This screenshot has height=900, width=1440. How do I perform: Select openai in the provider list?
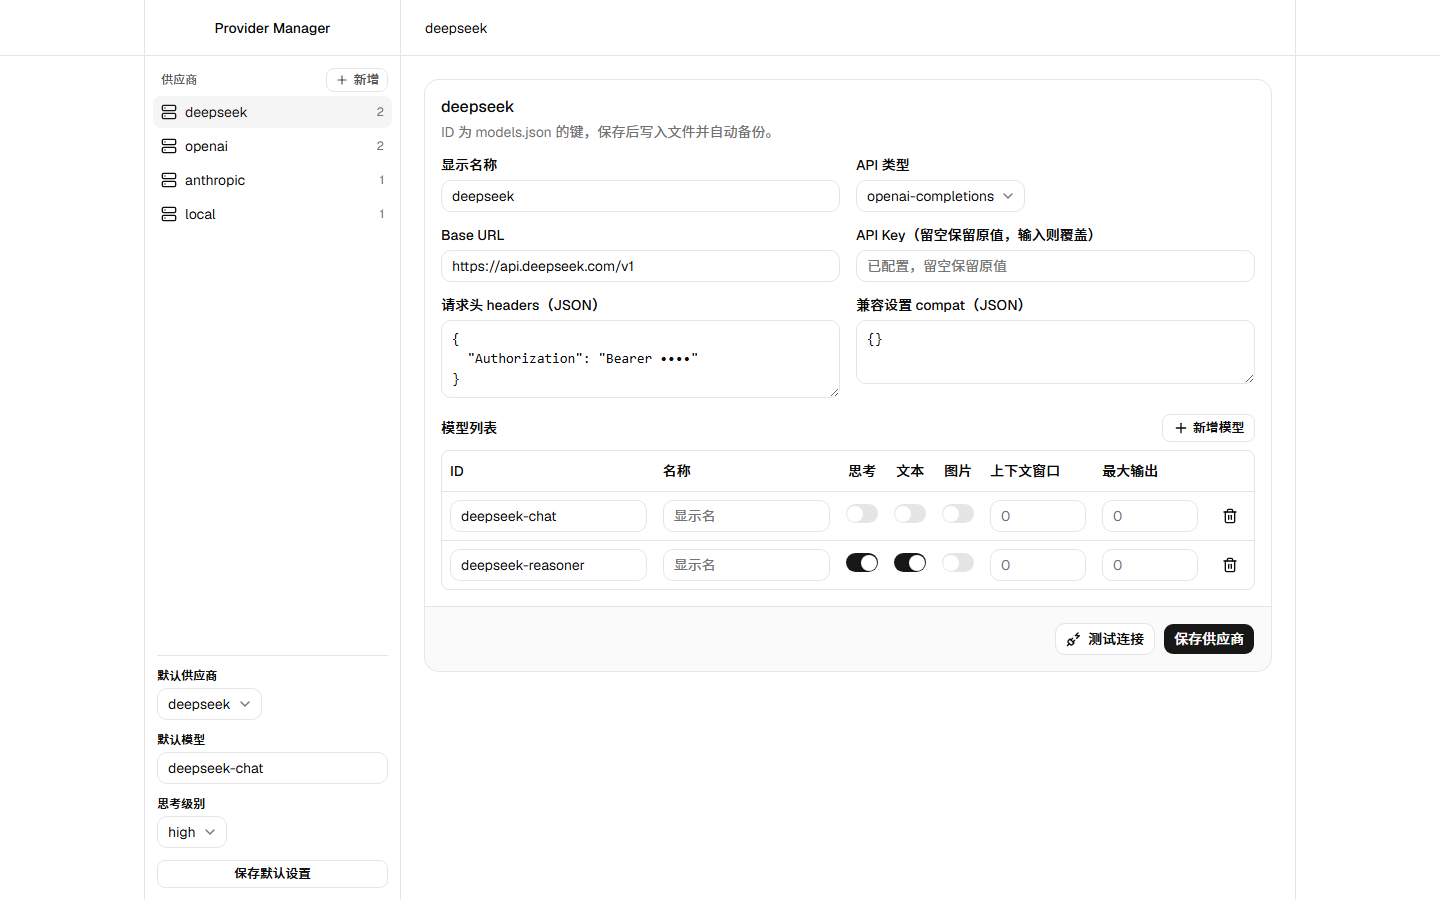[272, 146]
